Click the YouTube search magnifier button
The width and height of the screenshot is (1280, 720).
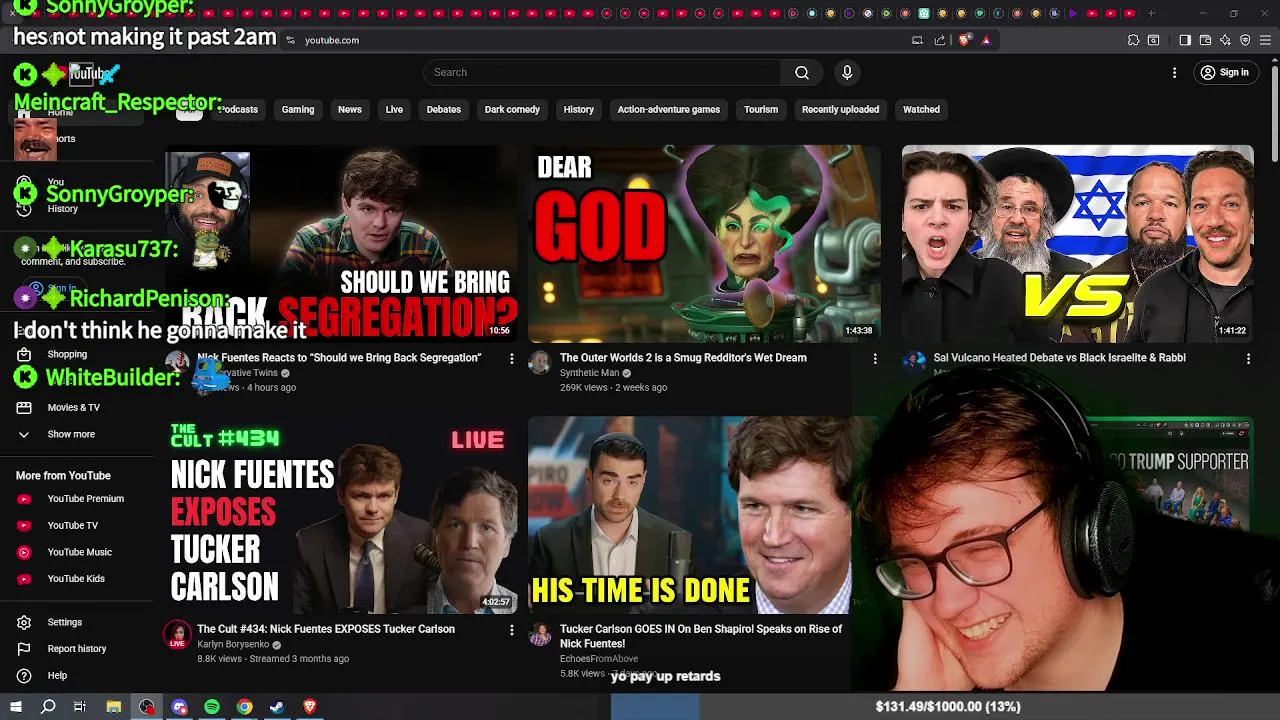click(802, 72)
